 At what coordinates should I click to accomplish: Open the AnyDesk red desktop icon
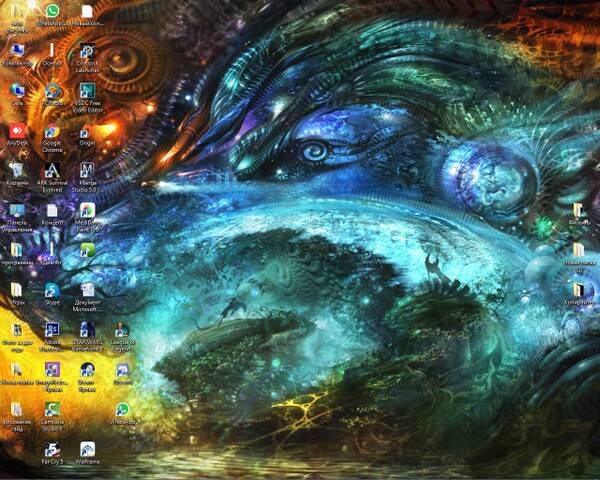pos(17,132)
